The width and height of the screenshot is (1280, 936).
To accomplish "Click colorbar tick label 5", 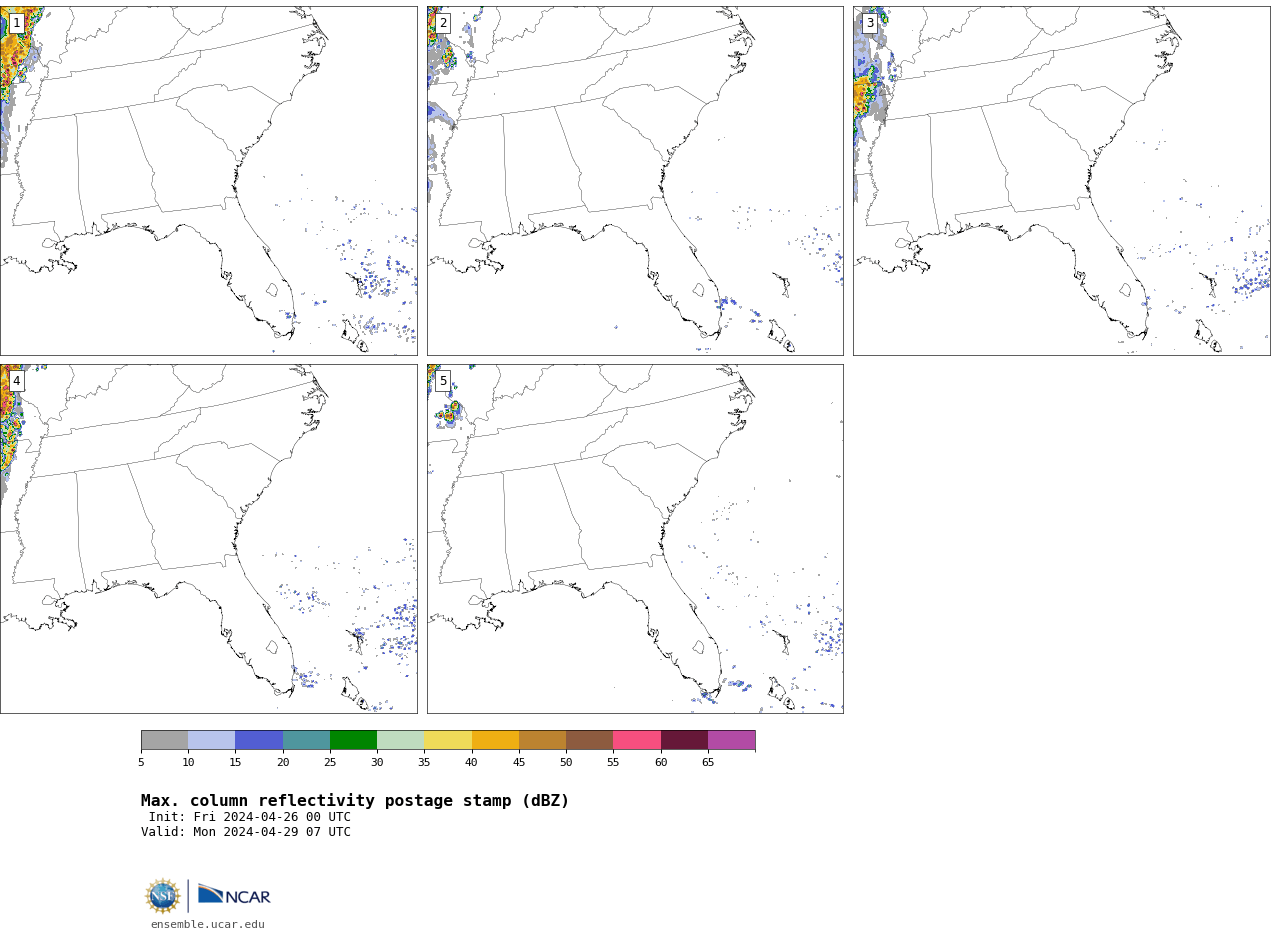I will point(141,763).
